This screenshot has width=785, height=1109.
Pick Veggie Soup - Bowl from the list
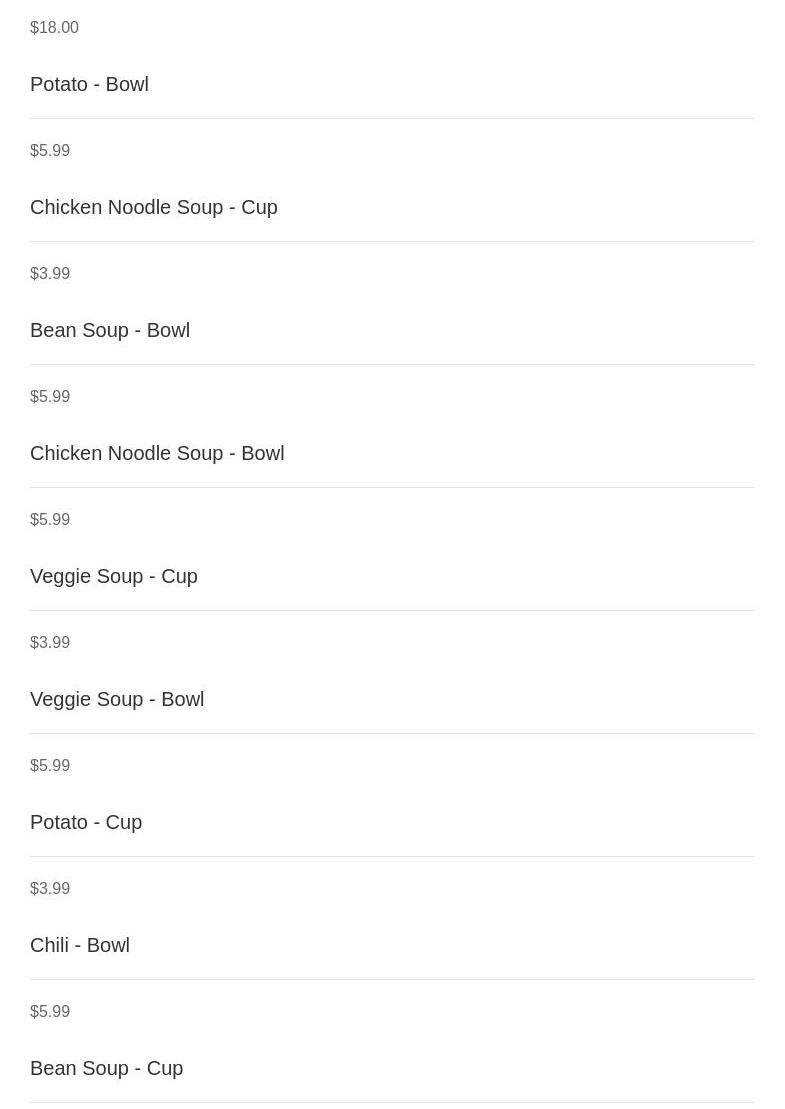117,699
